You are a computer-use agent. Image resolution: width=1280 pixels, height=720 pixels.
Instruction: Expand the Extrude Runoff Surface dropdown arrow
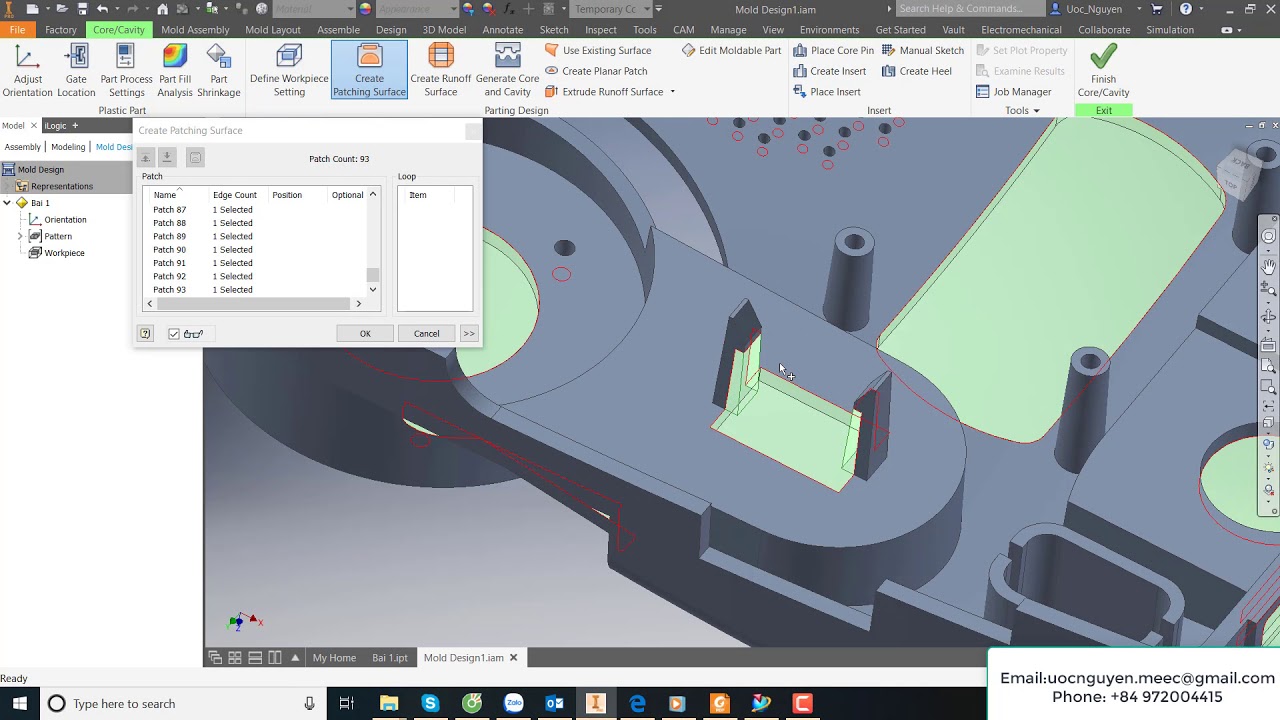tap(672, 92)
